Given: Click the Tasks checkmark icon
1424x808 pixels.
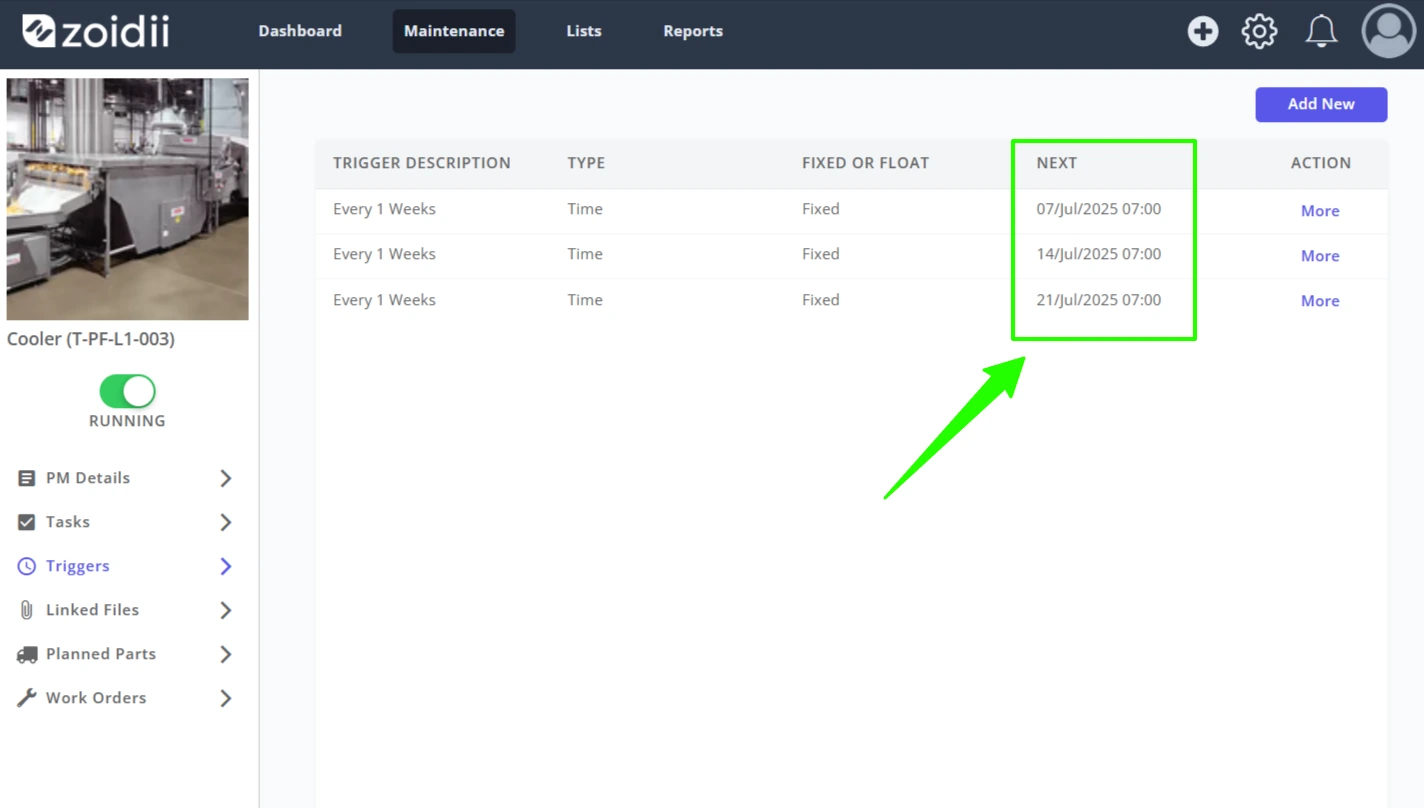Looking at the screenshot, I should click(x=27, y=522).
